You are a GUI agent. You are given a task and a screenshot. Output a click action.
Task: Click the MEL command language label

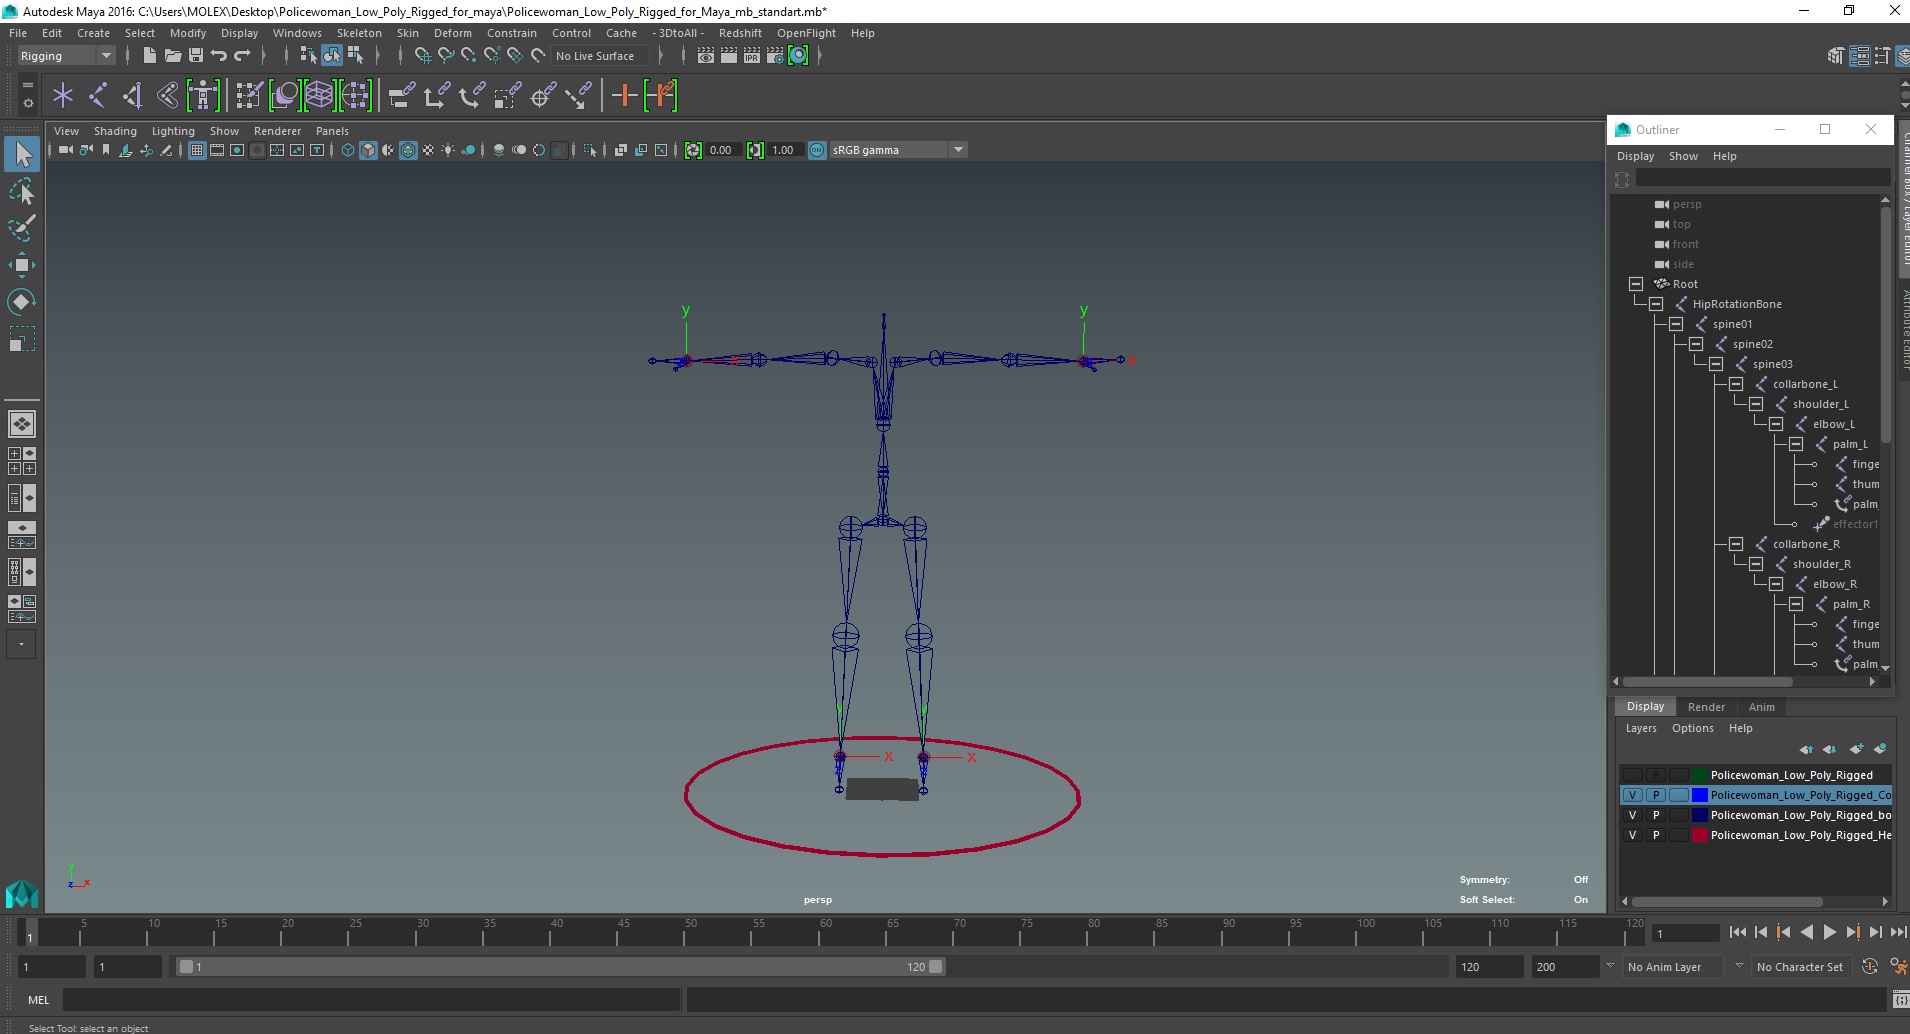pyautogui.click(x=38, y=1000)
